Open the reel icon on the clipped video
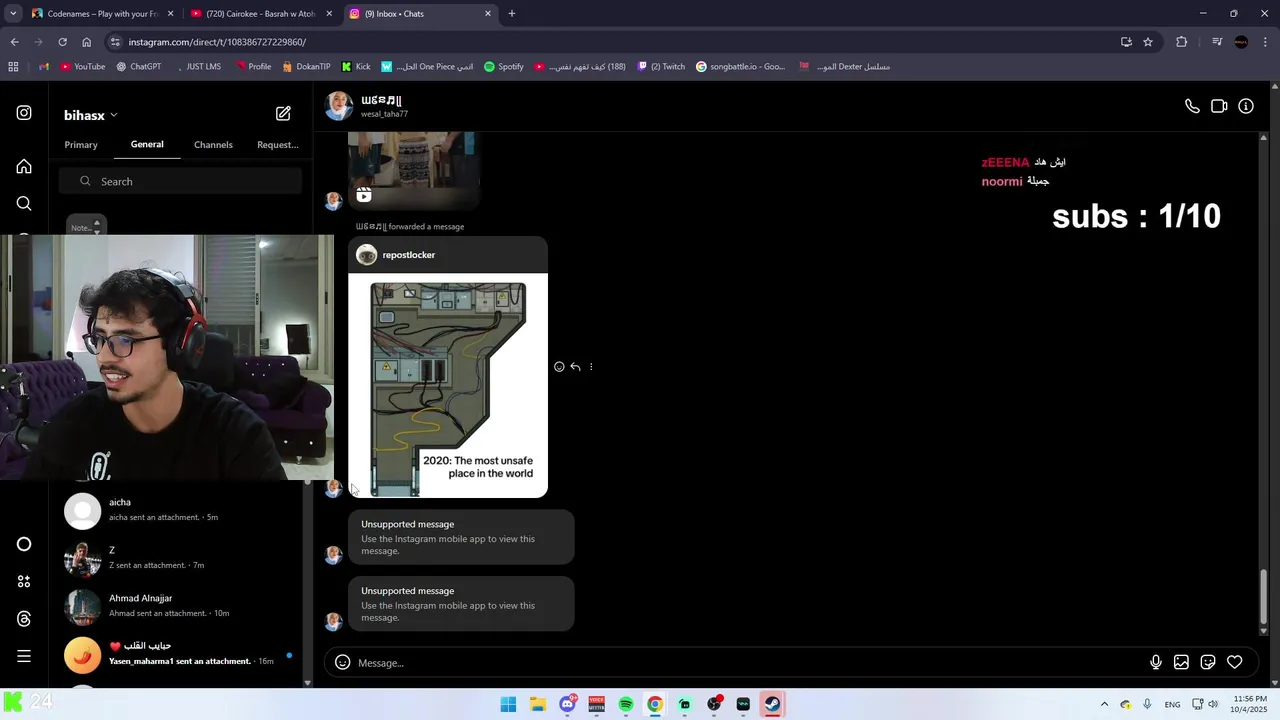1280x720 pixels. [x=364, y=195]
